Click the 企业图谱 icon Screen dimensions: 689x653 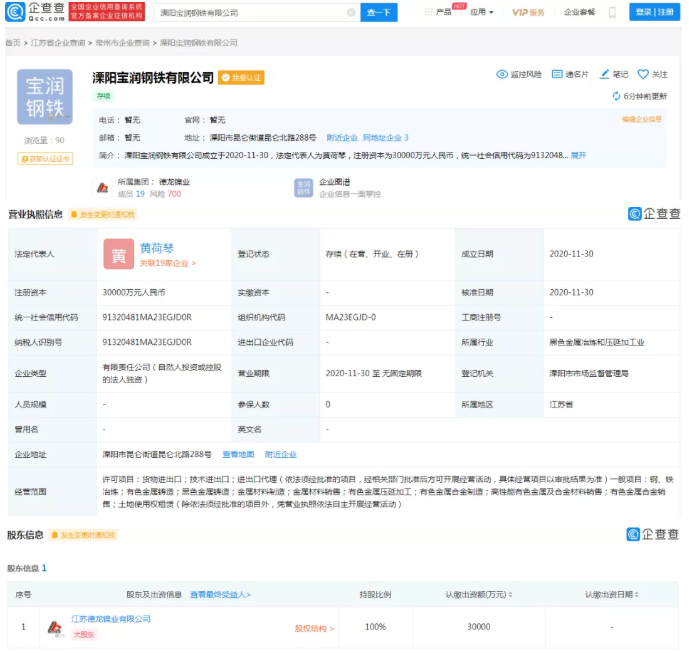click(x=303, y=188)
